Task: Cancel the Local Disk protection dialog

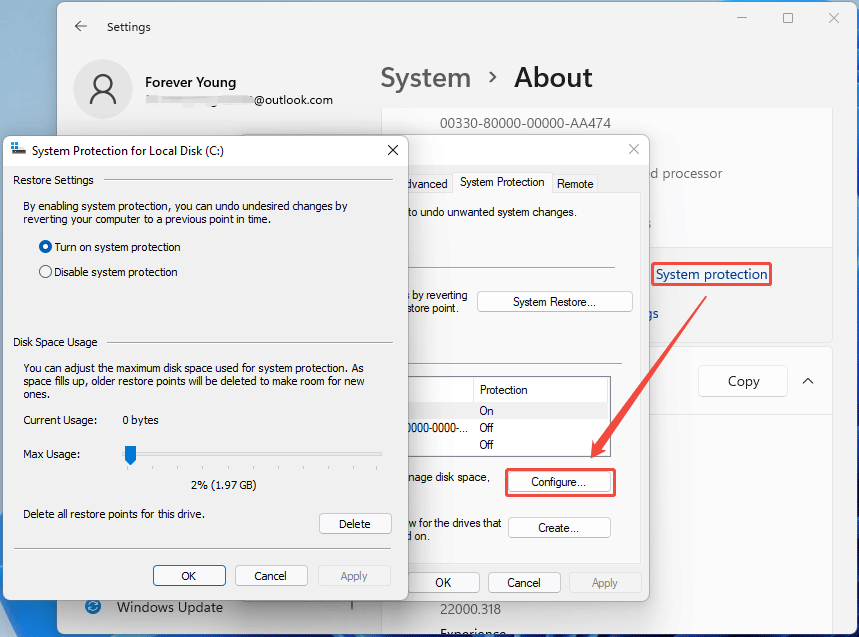Action: pyautogui.click(x=271, y=576)
